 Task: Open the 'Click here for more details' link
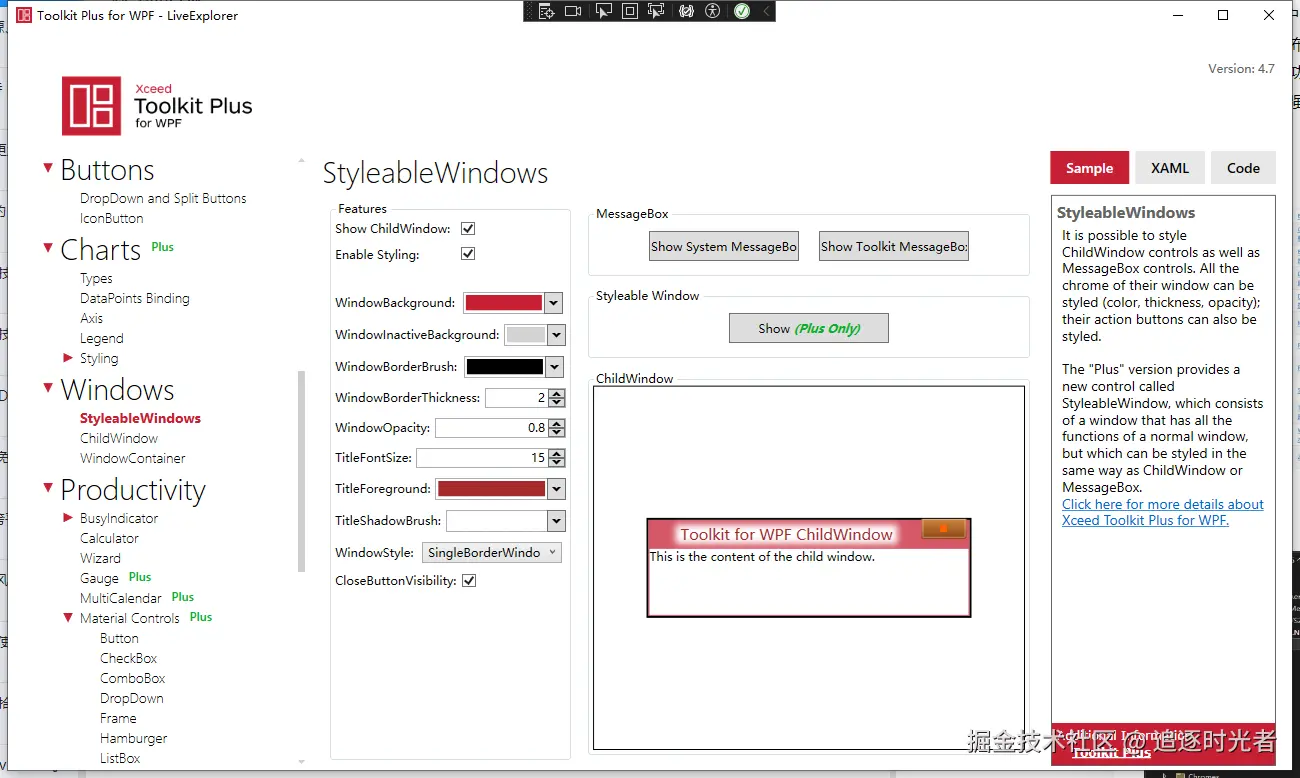tap(1163, 512)
